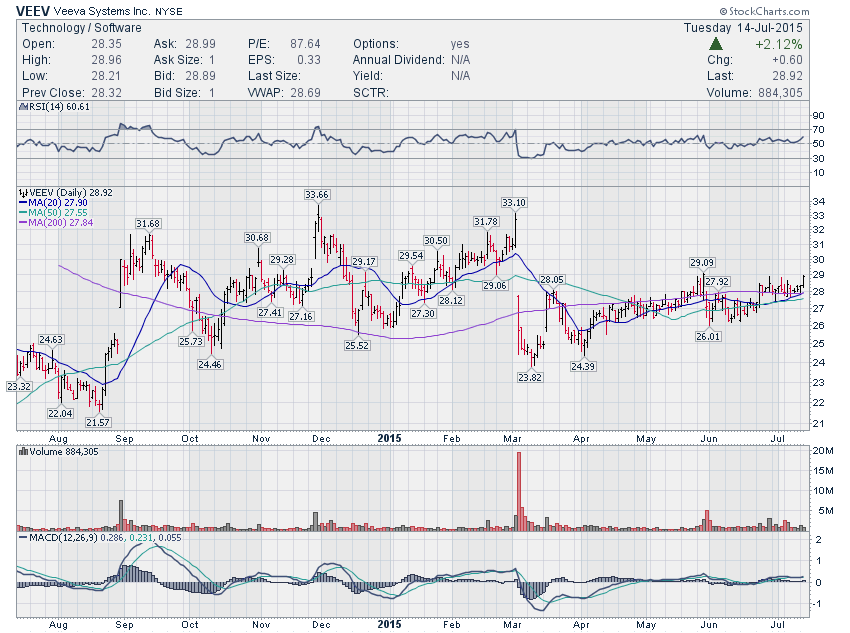
Task: Click the tall March volume spike bar
Action: (519, 491)
